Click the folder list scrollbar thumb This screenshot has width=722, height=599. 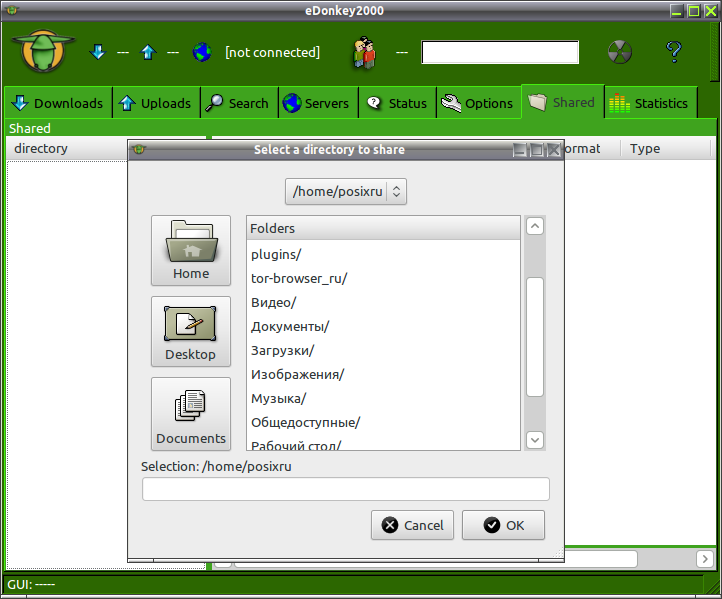click(535, 337)
